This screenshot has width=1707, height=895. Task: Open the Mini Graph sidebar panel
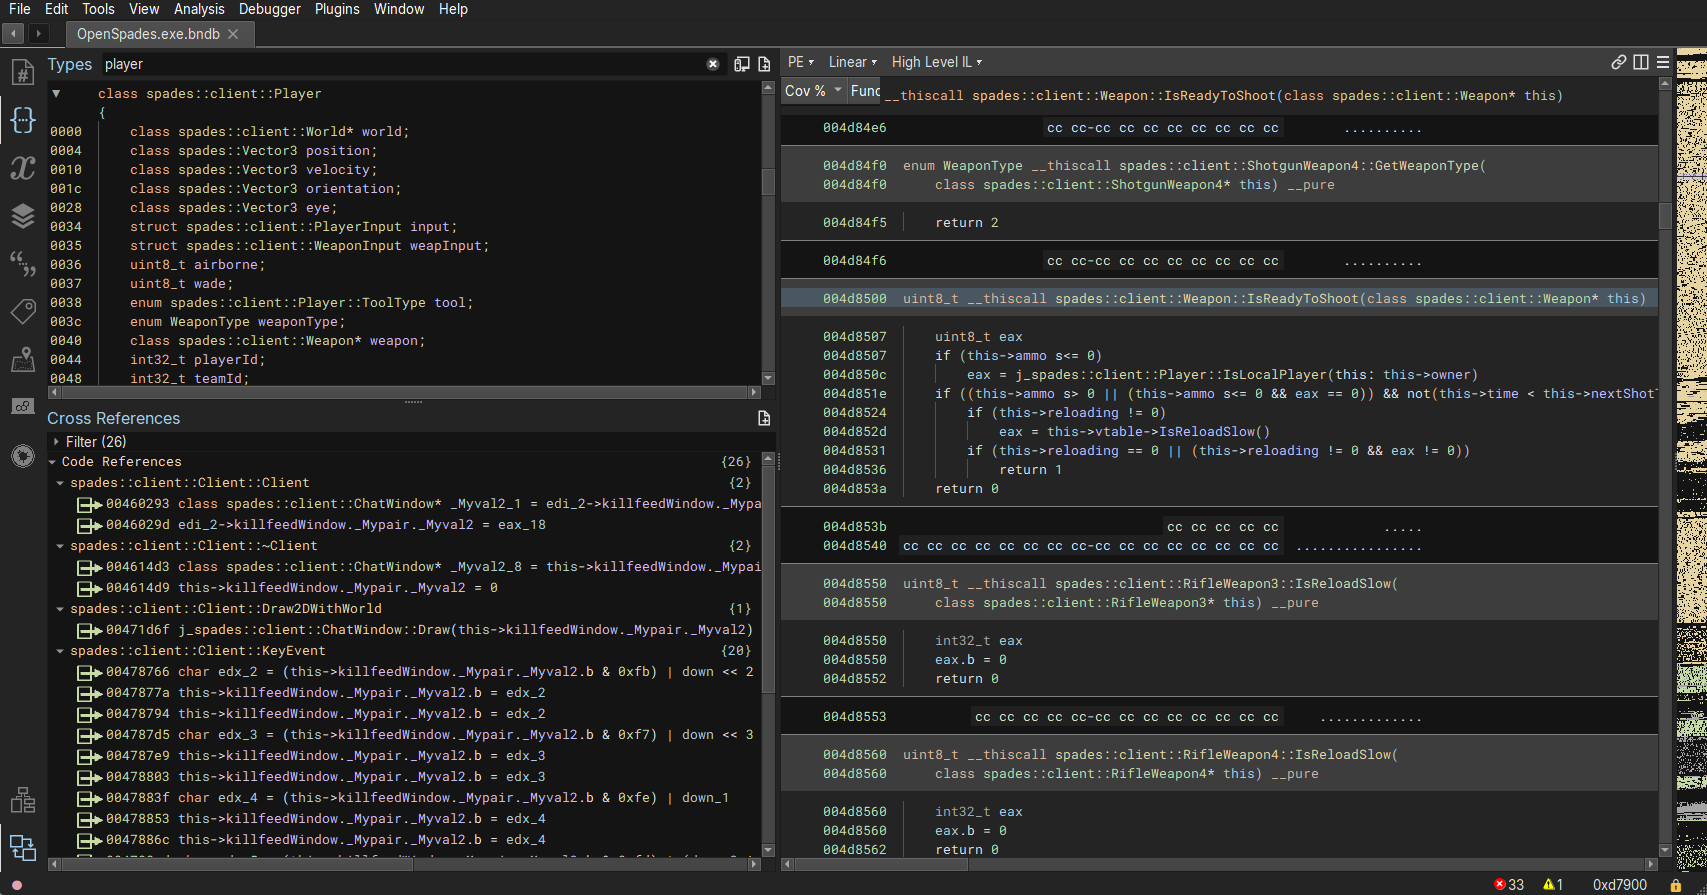(22, 800)
